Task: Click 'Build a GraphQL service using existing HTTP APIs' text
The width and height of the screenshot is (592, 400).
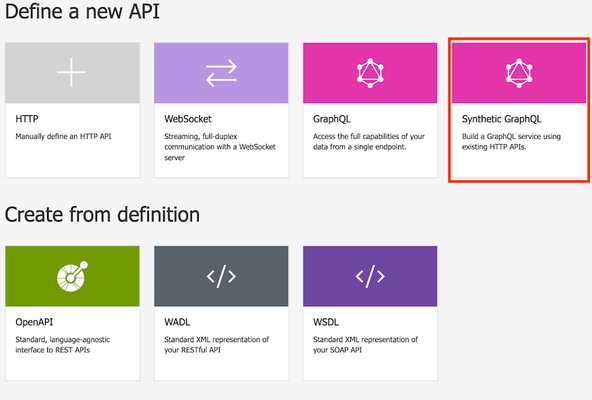Action: (x=511, y=142)
